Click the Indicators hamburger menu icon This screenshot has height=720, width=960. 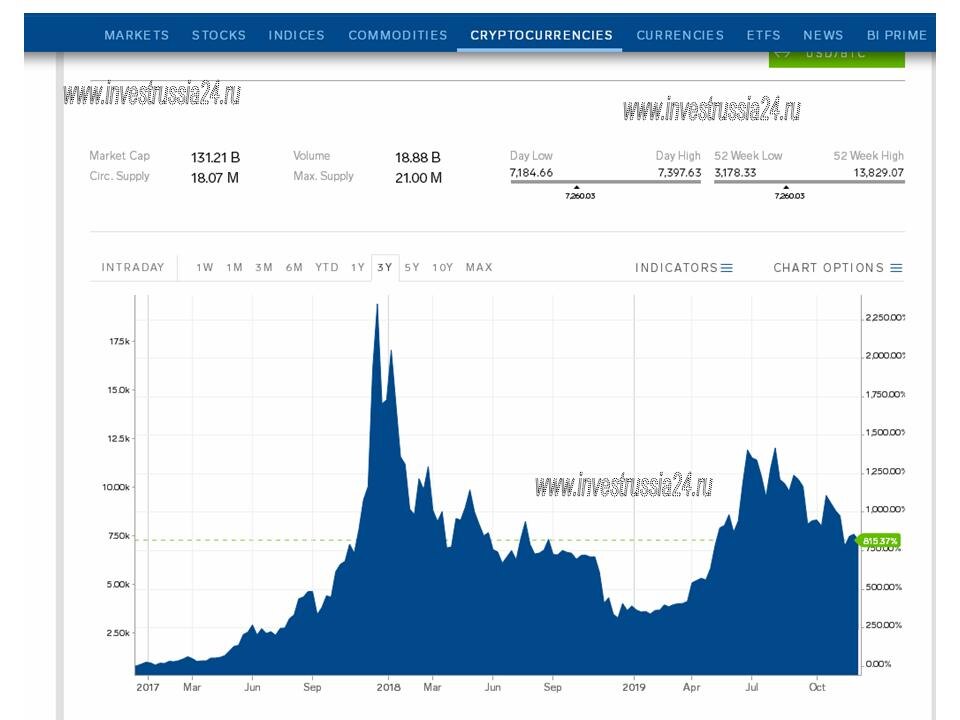point(727,268)
